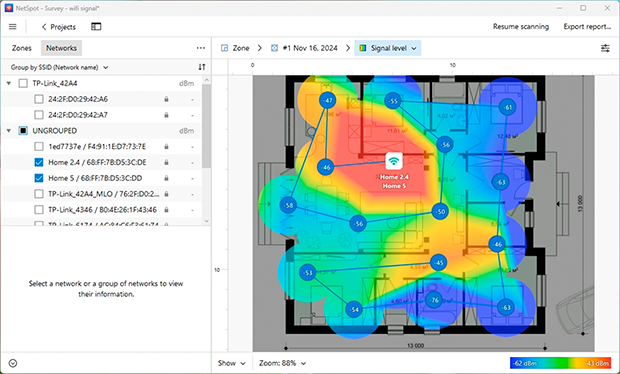Collapse the UNGROUPED group
This screenshot has width=620, height=374.
9,131
